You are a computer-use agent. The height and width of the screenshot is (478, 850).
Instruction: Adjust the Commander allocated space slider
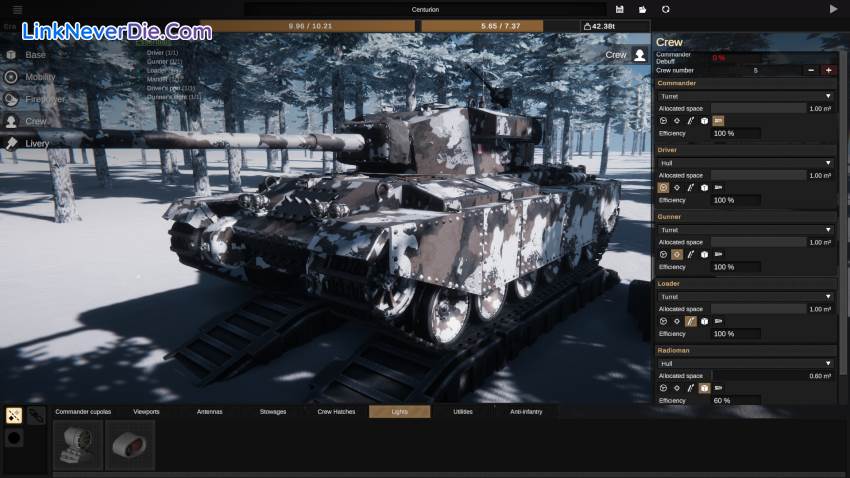(x=758, y=108)
